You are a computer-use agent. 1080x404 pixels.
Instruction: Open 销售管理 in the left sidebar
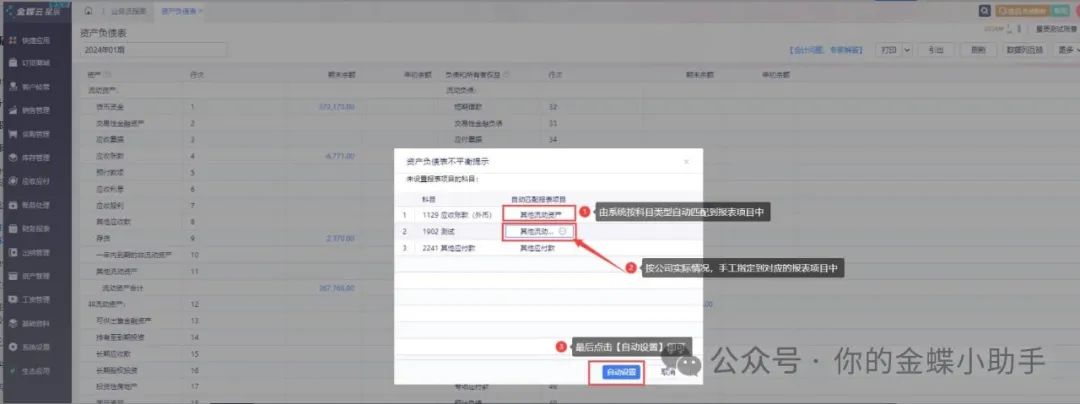(35, 110)
